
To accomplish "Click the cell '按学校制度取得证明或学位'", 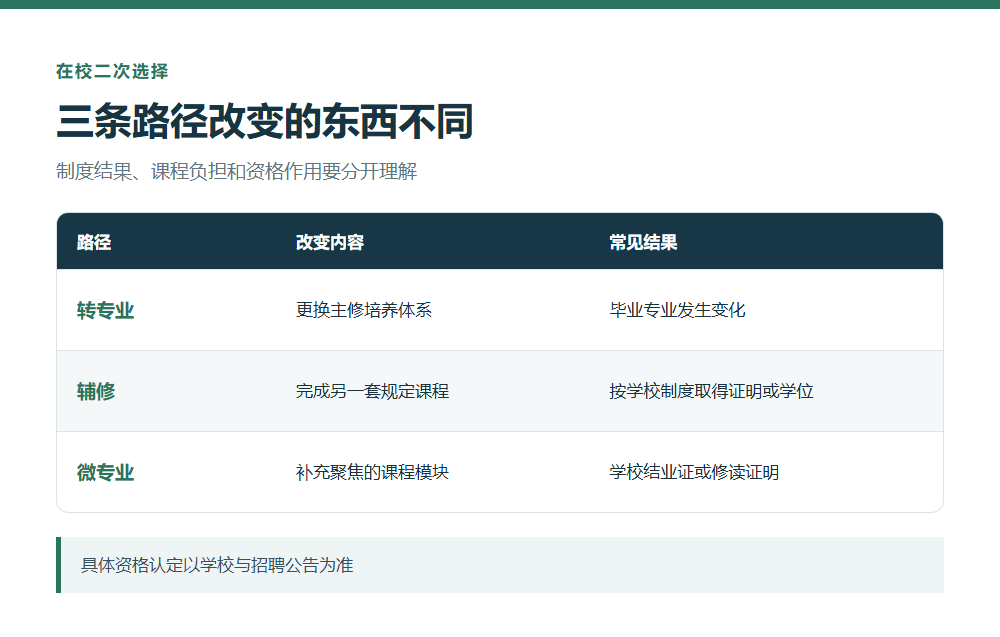I will pos(711,391).
